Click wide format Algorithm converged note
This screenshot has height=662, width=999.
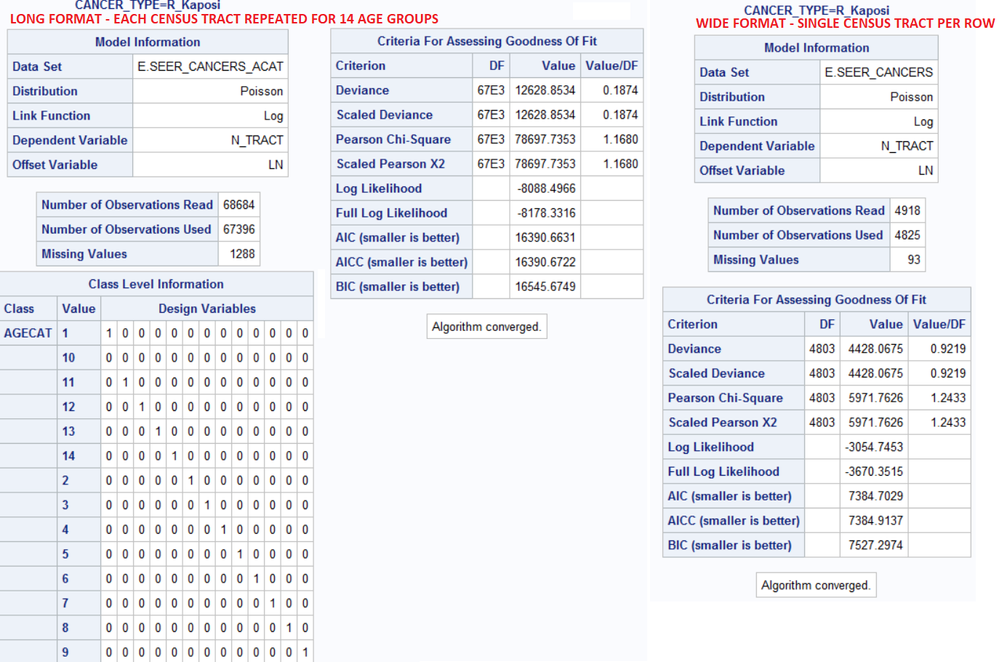[x=816, y=586]
